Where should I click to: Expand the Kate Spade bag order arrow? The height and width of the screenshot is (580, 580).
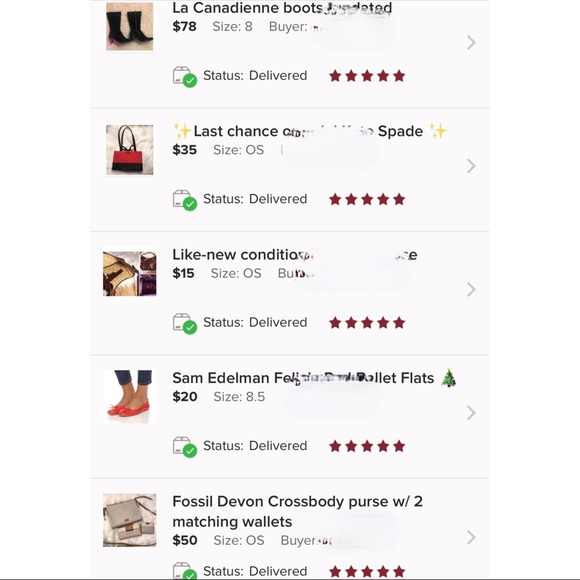471,166
